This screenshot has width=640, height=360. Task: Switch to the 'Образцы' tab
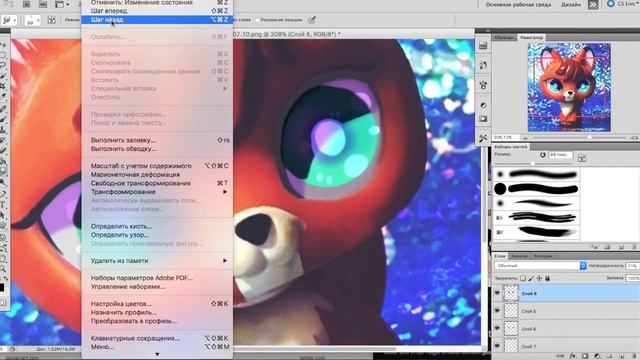pos(504,38)
